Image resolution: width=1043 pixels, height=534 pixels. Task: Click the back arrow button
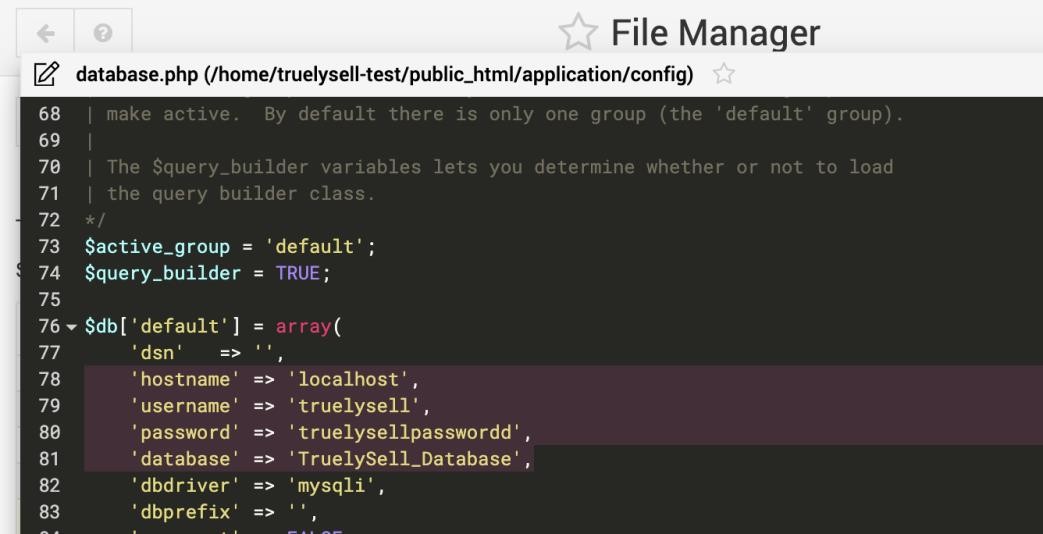pos(43,32)
